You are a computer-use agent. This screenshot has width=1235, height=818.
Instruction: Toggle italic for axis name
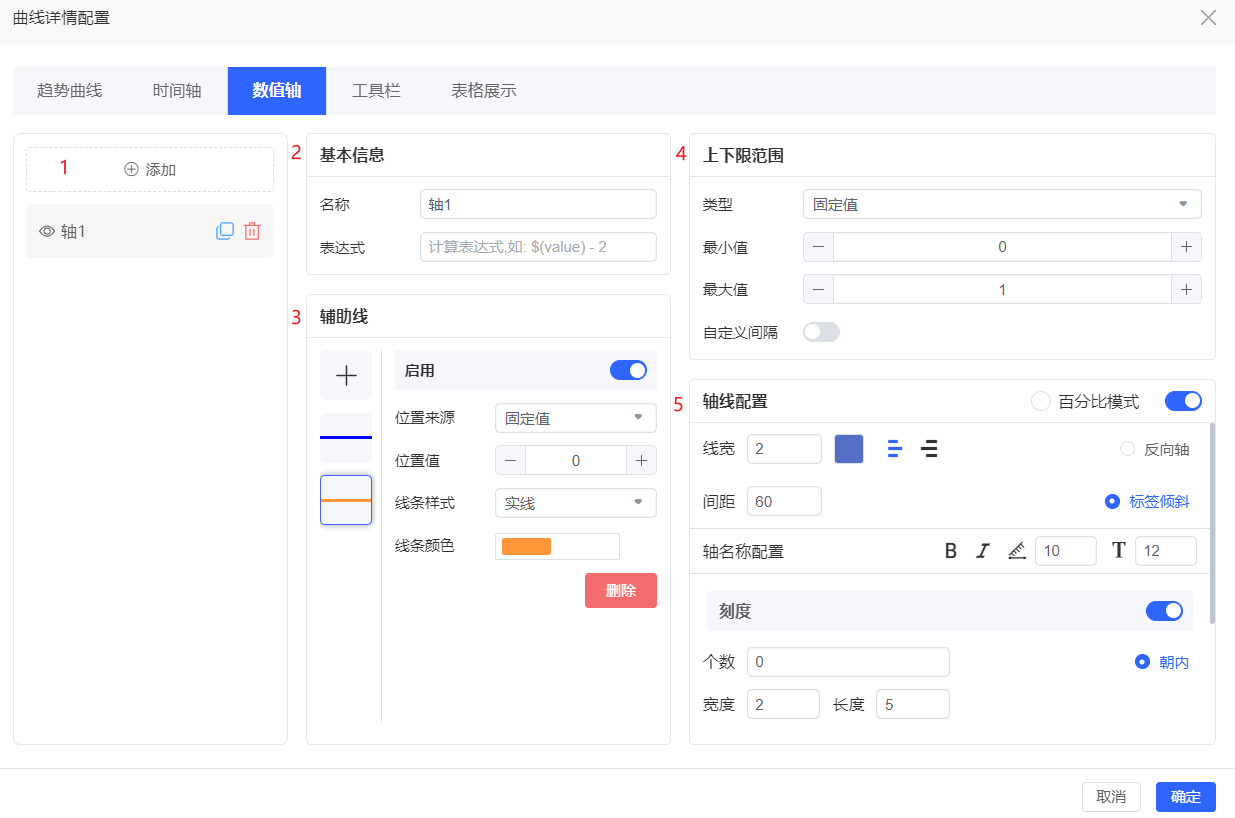pyautogui.click(x=983, y=551)
